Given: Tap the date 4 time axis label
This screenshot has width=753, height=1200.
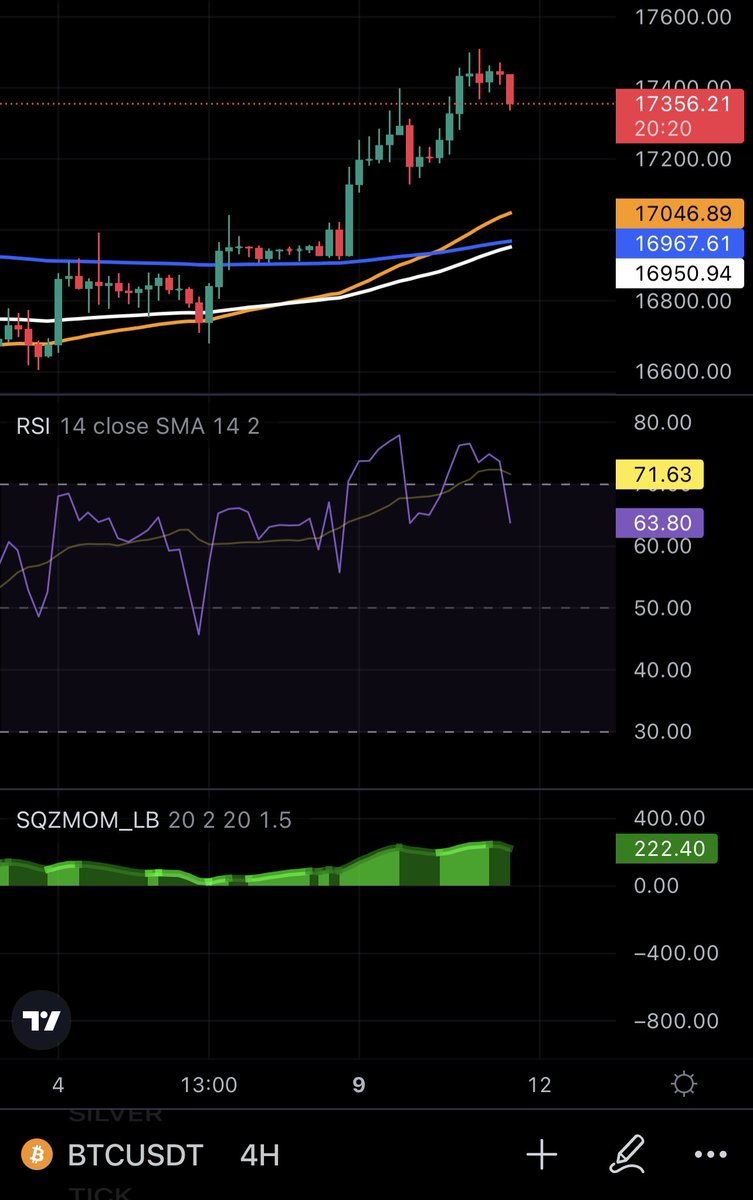Looking at the screenshot, I should (x=58, y=1084).
